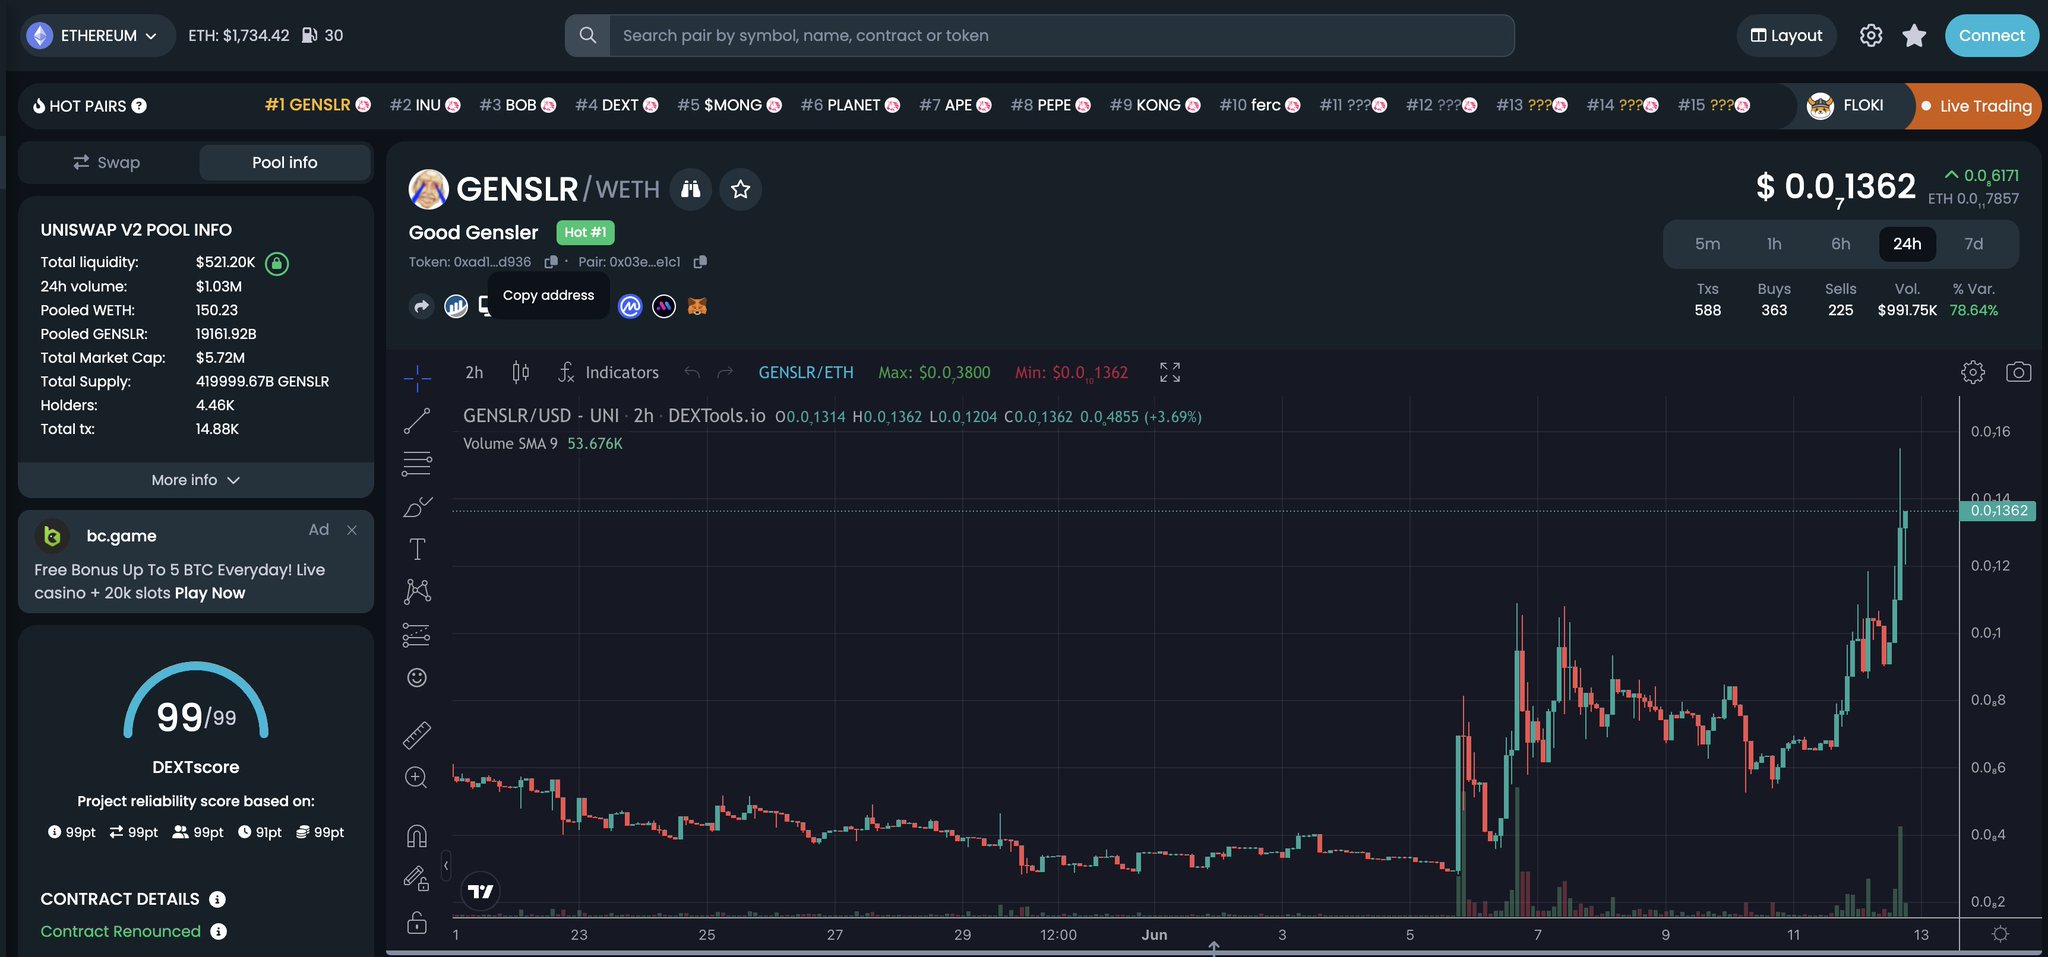
Task: Switch to the Pool info tab
Action: pyautogui.click(x=285, y=162)
